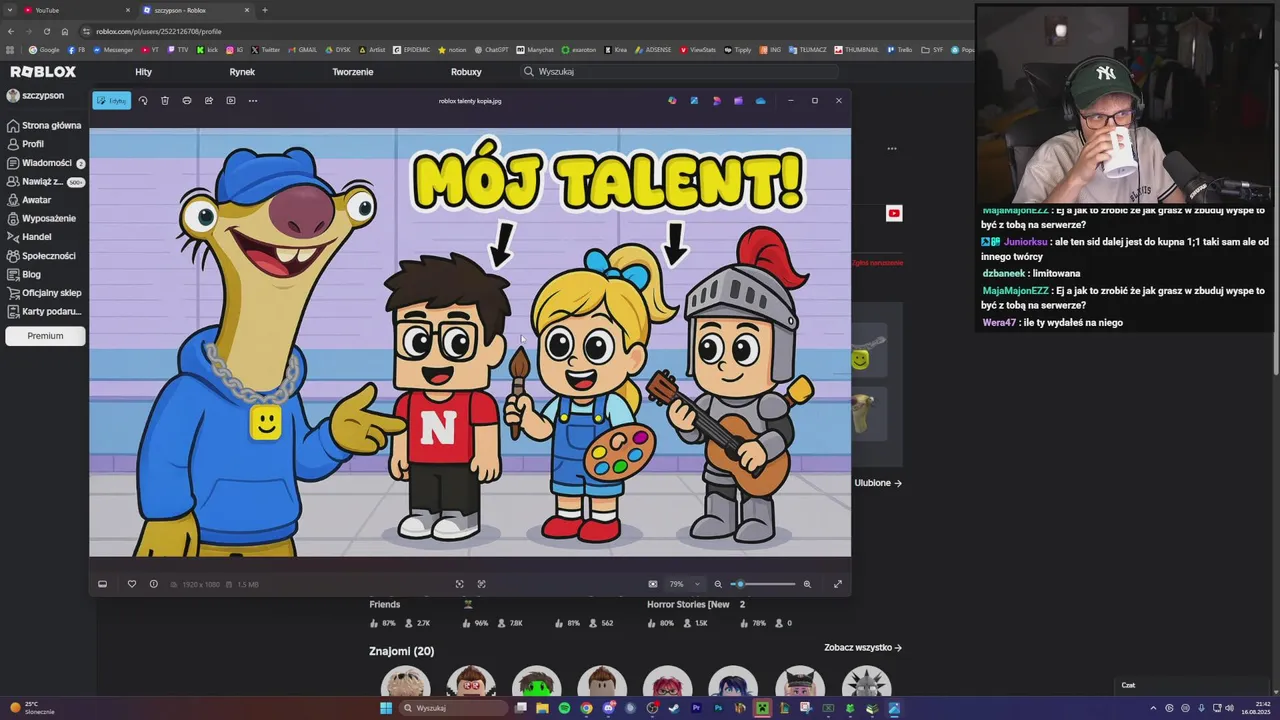Click the Premium button in sidebar

pyautogui.click(x=45, y=336)
